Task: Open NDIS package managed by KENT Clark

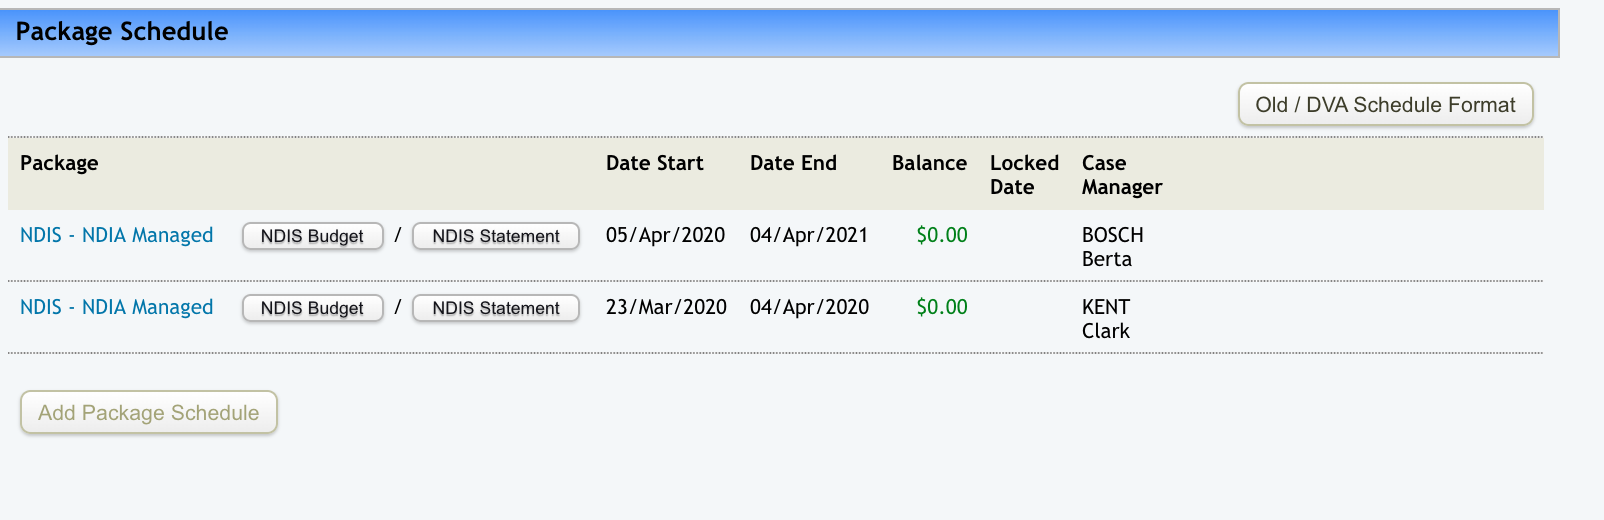Action: (116, 307)
